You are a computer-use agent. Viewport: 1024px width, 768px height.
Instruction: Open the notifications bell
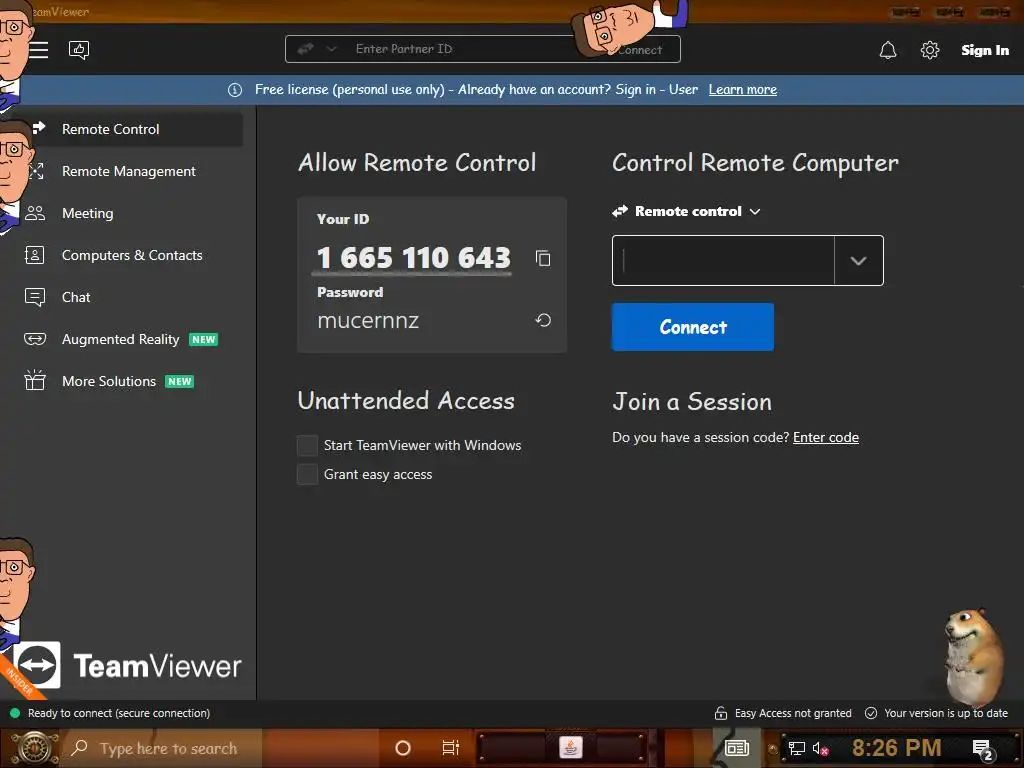[888, 50]
